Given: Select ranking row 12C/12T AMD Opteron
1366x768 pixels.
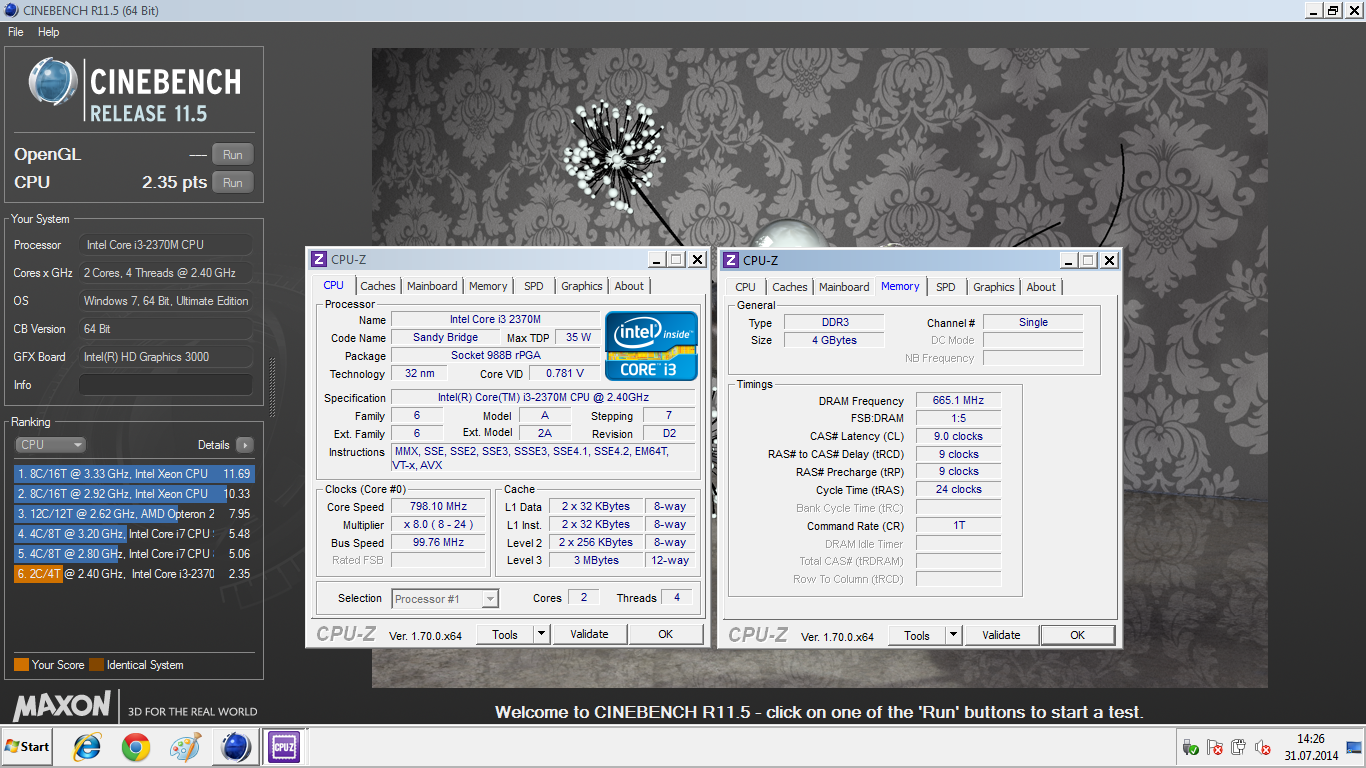Looking at the screenshot, I should pyautogui.click(x=134, y=514).
